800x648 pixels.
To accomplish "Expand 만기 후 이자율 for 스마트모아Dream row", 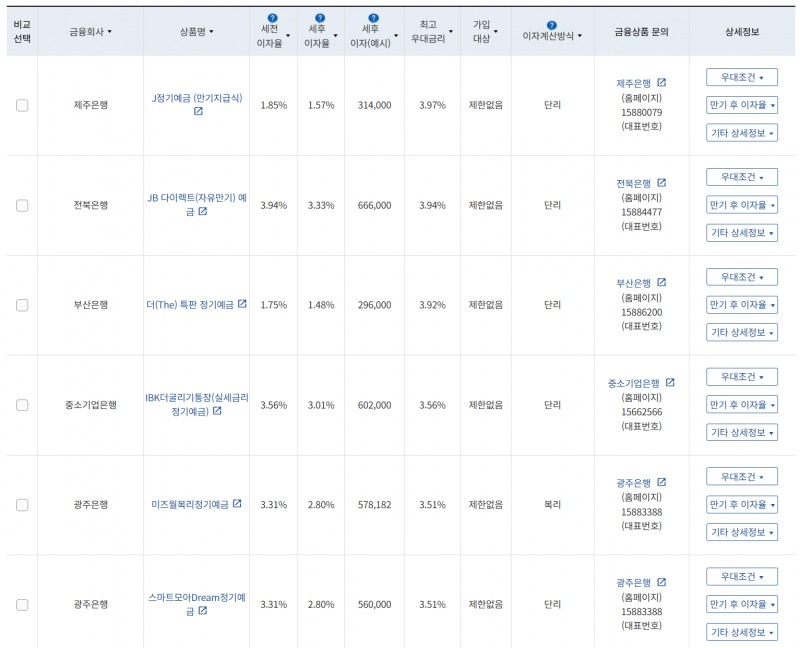I will pyautogui.click(x=742, y=604).
